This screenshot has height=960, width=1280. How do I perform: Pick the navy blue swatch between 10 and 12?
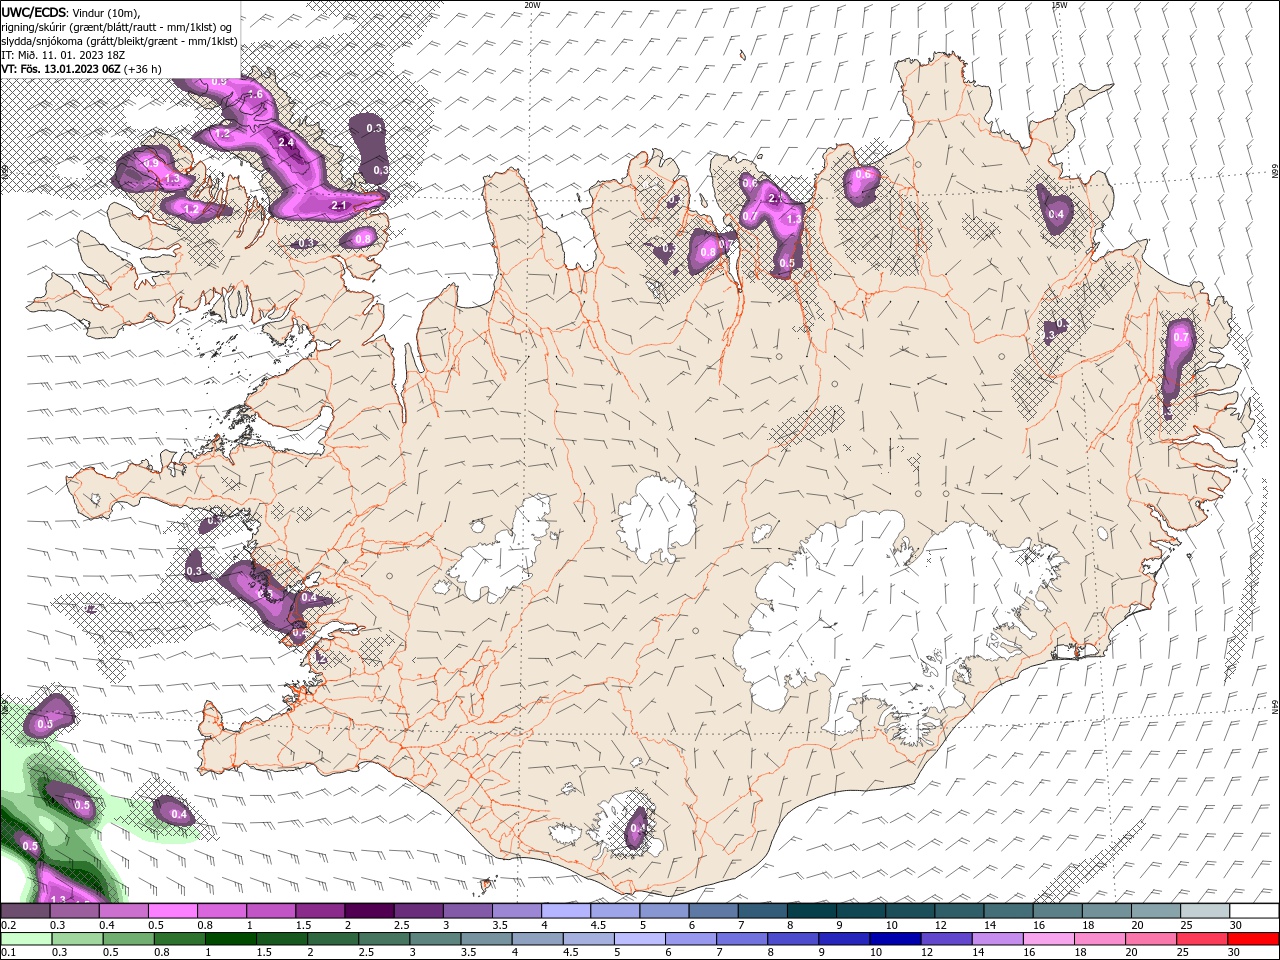pos(896,939)
